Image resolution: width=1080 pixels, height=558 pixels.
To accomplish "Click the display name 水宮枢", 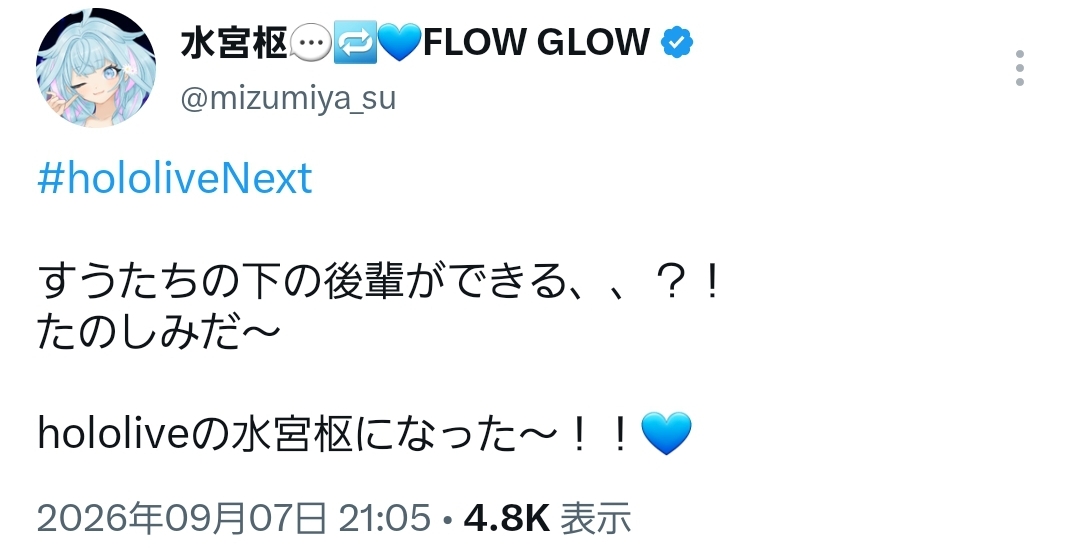I will (234, 43).
